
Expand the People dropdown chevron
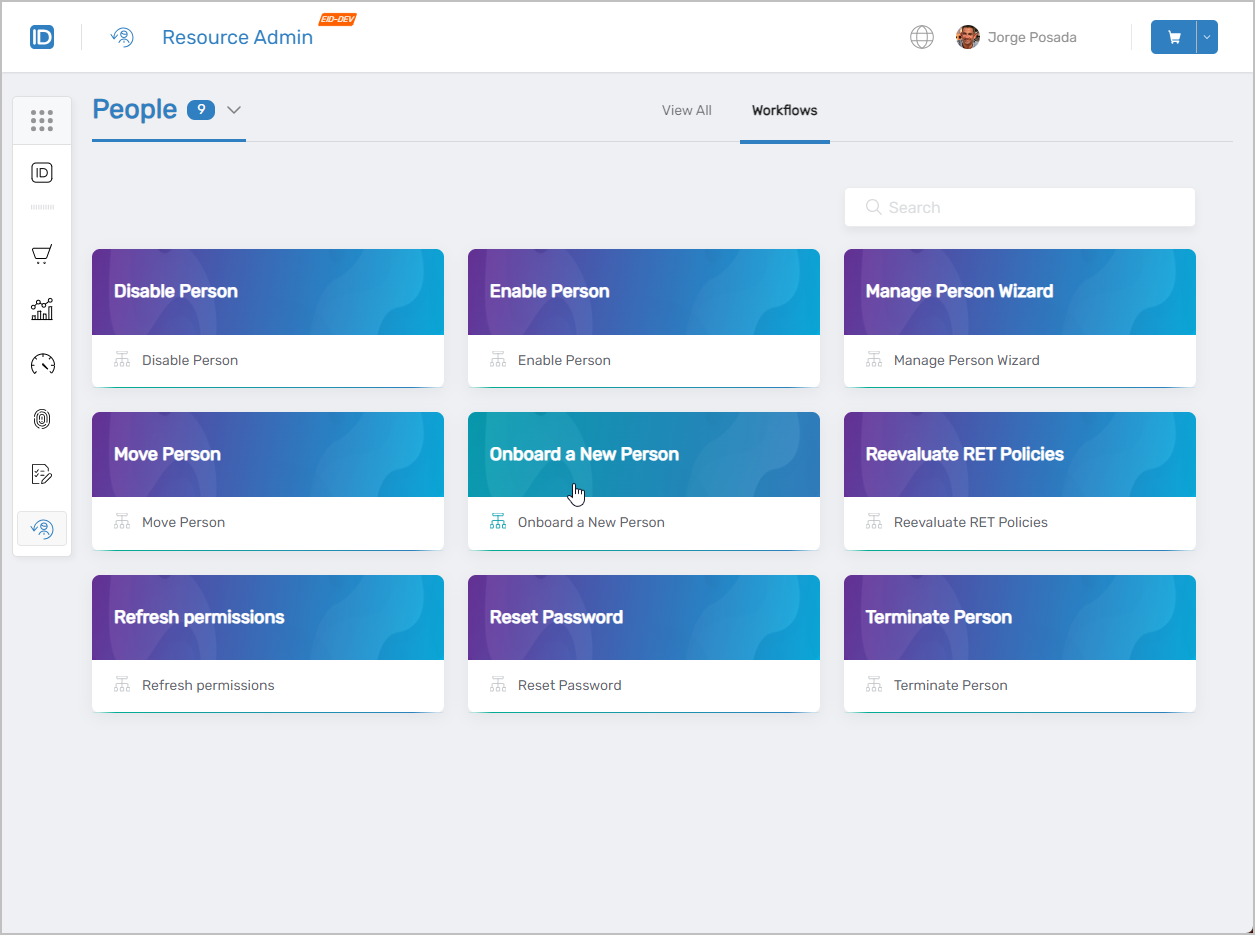click(234, 110)
